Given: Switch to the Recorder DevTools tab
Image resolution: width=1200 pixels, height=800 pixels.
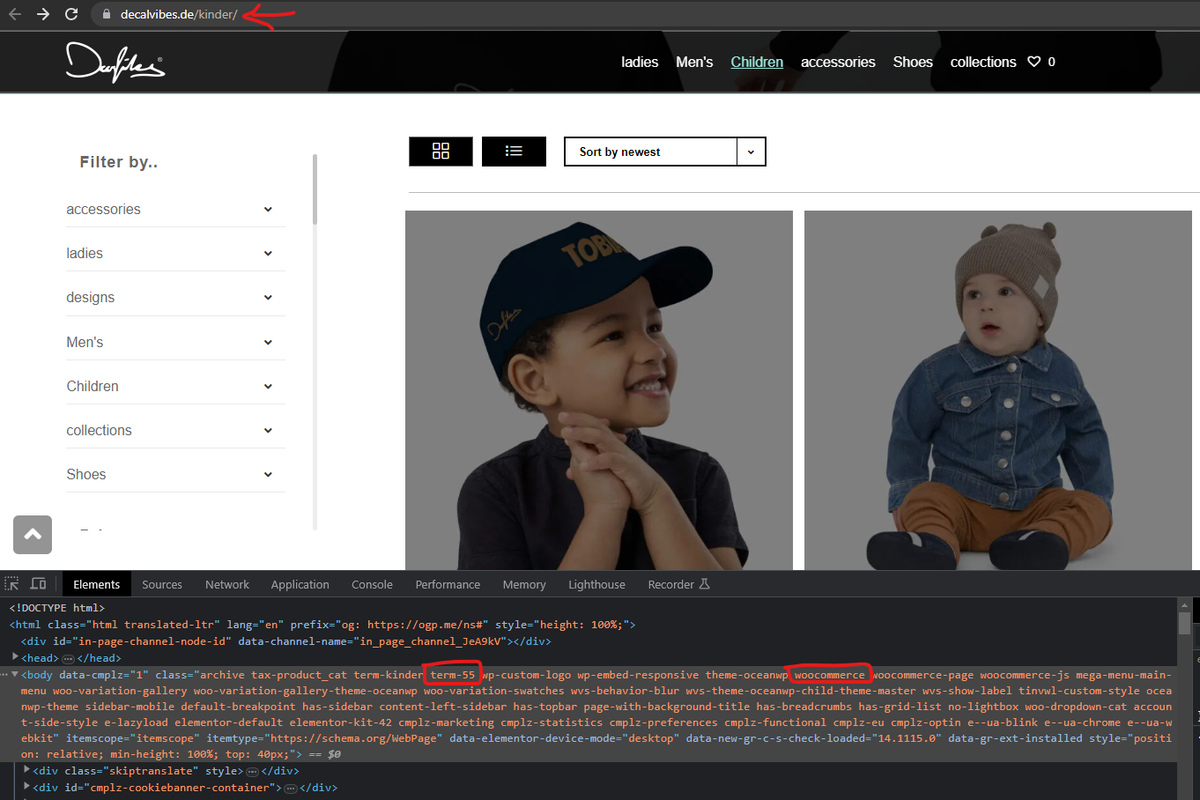Looking at the screenshot, I should click(679, 584).
